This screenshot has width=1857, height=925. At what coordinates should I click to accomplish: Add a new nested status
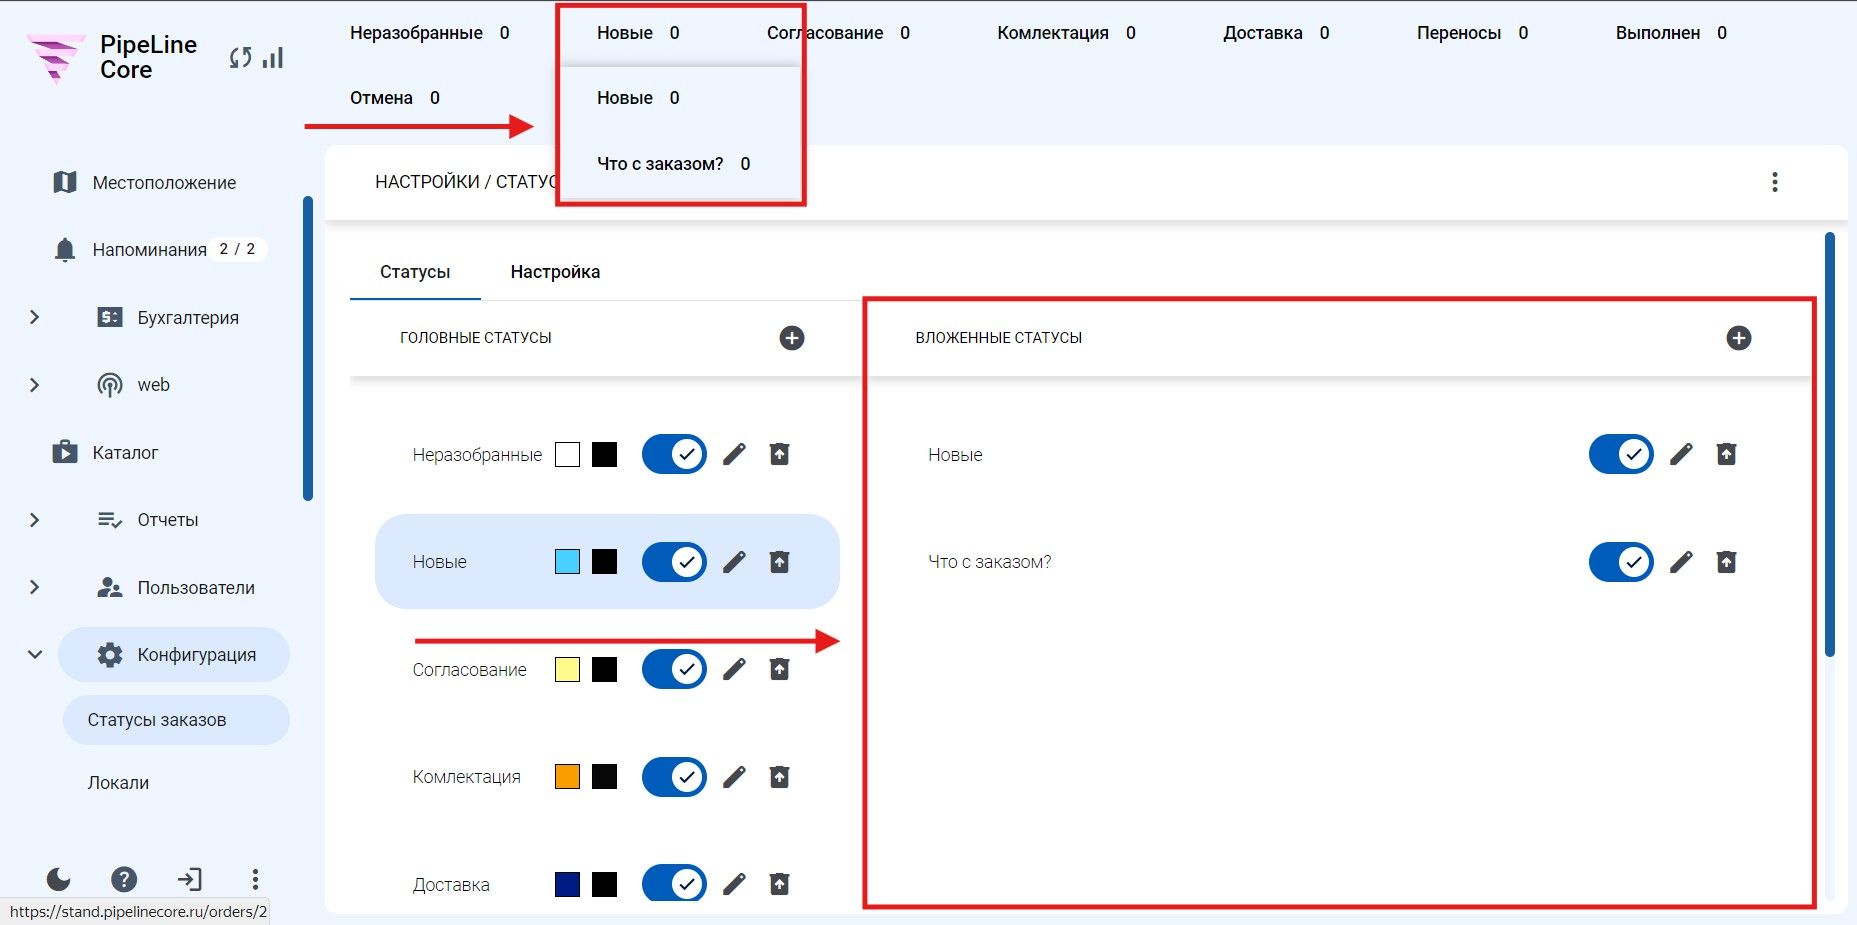[1739, 338]
